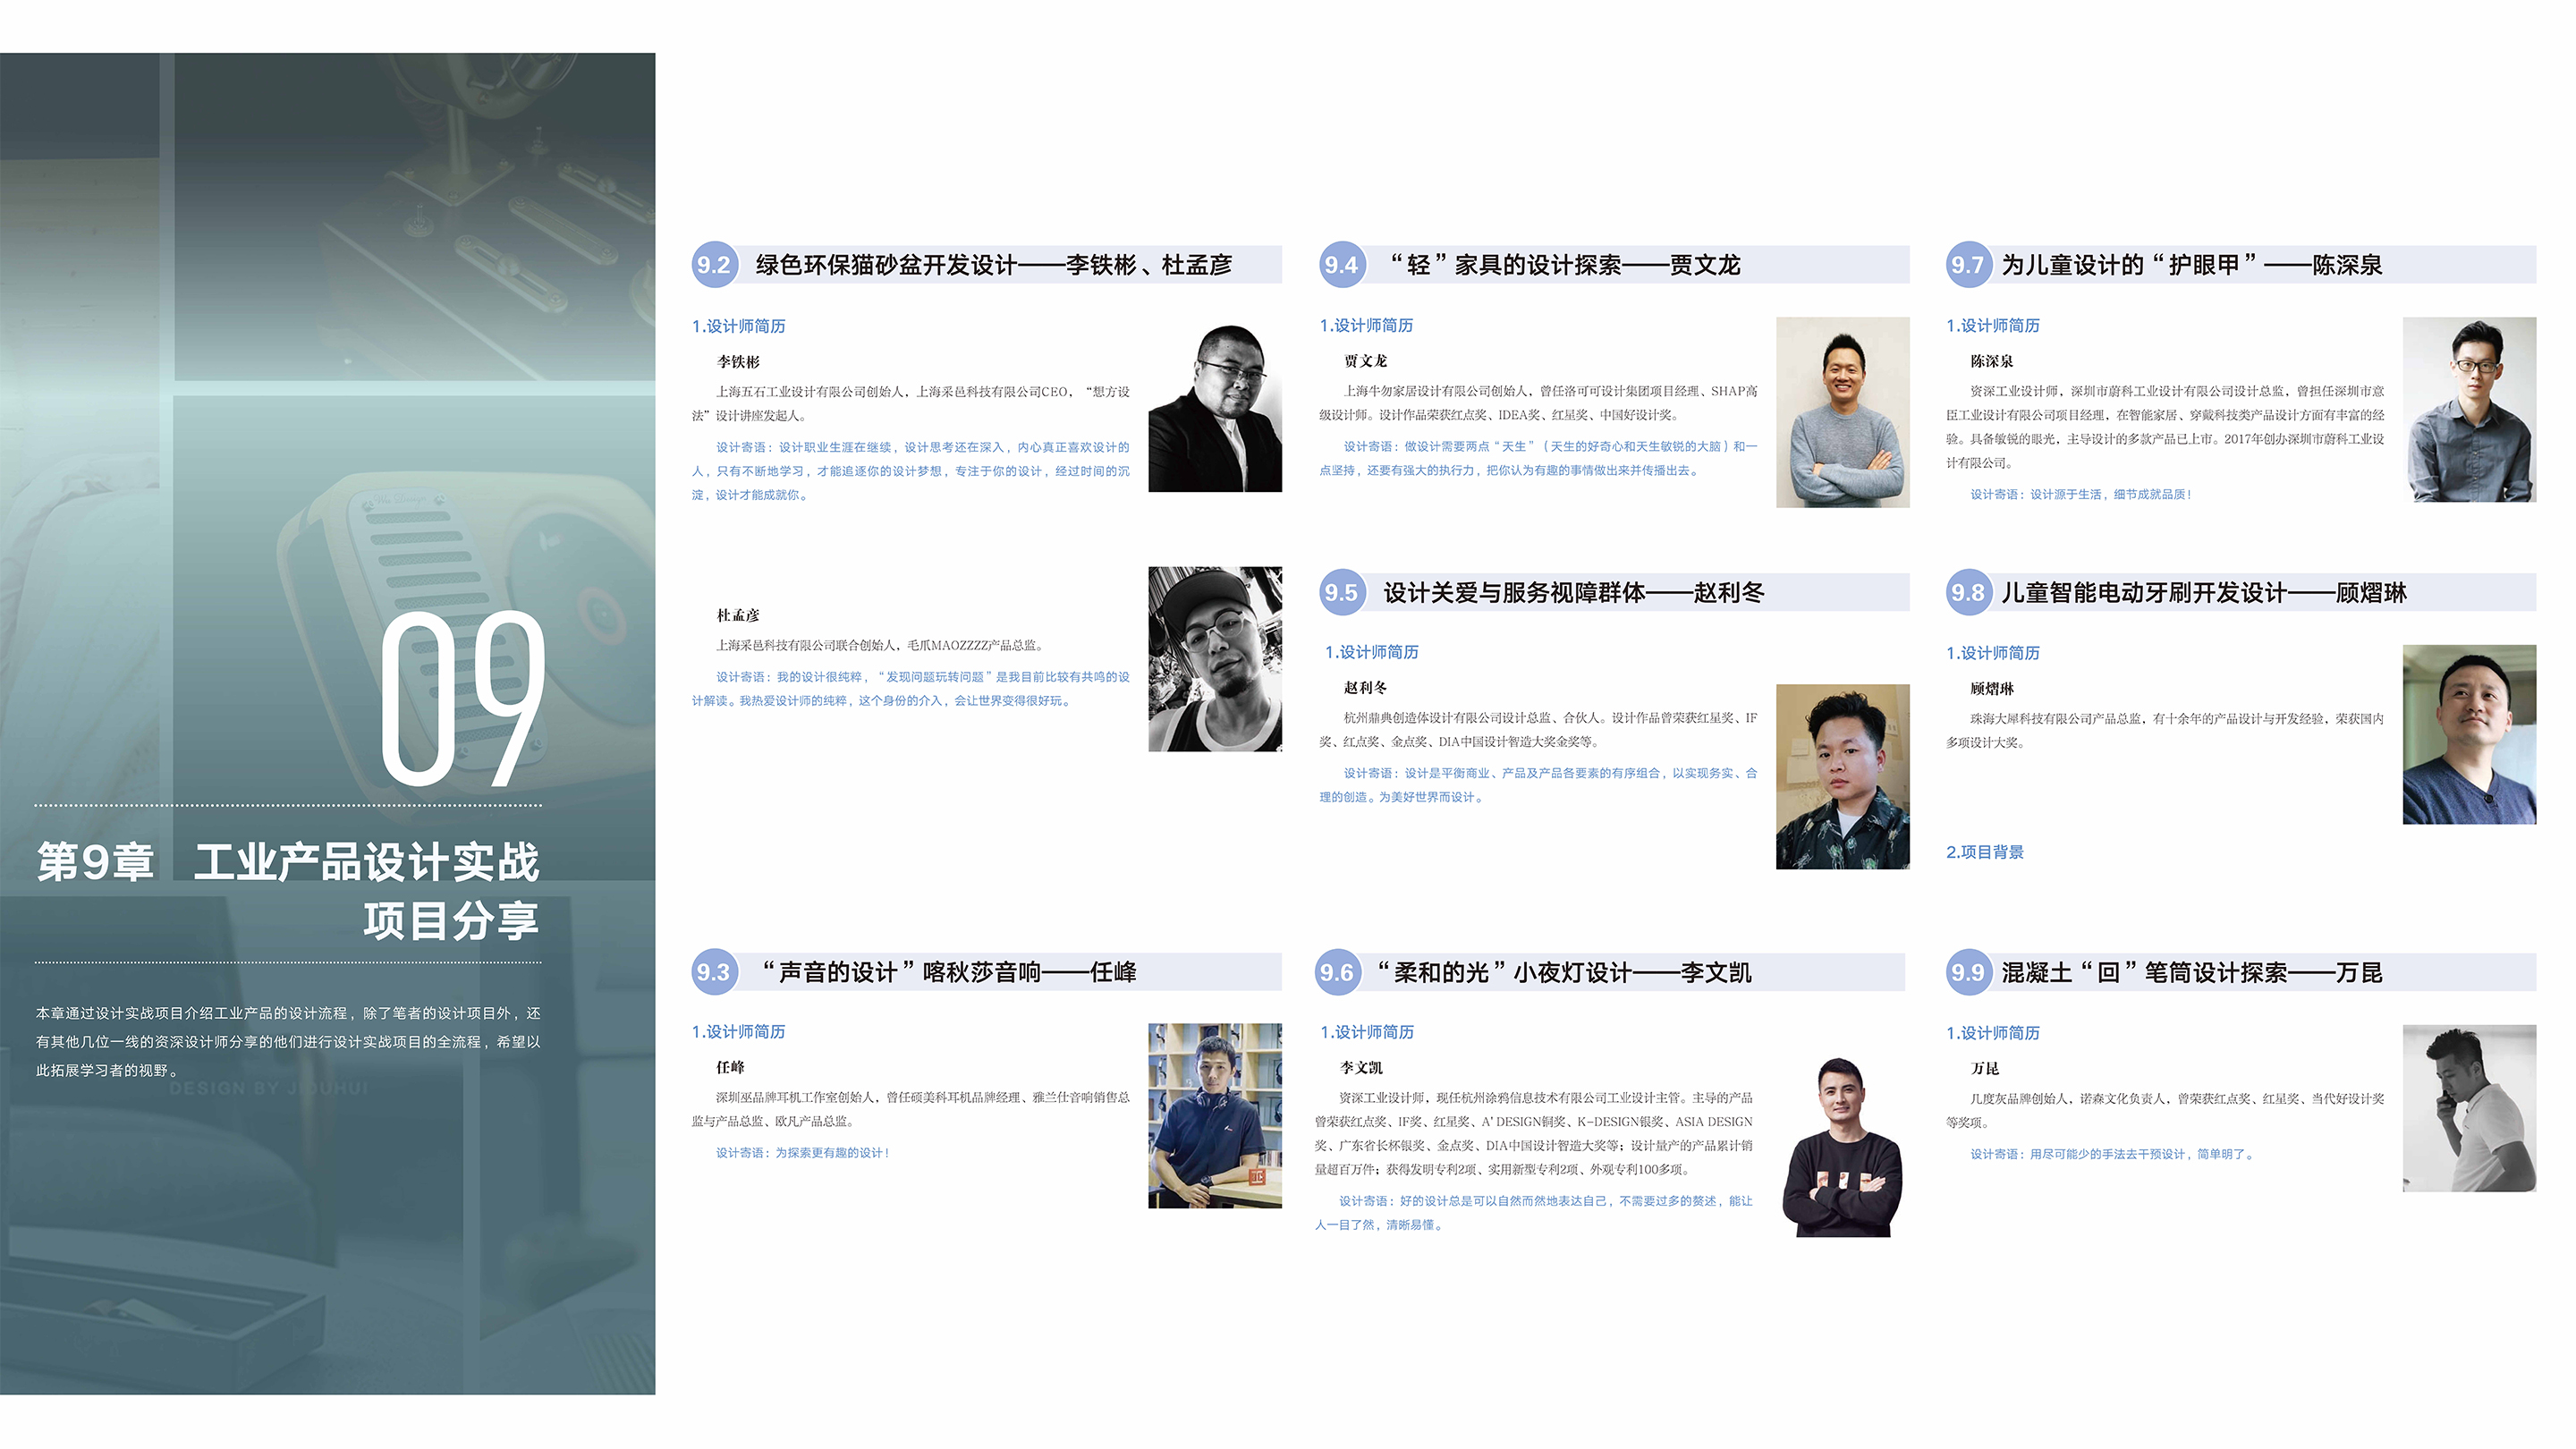Click the 9.7 section number badge
This screenshot has width=2576, height=1449.
click(1968, 265)
